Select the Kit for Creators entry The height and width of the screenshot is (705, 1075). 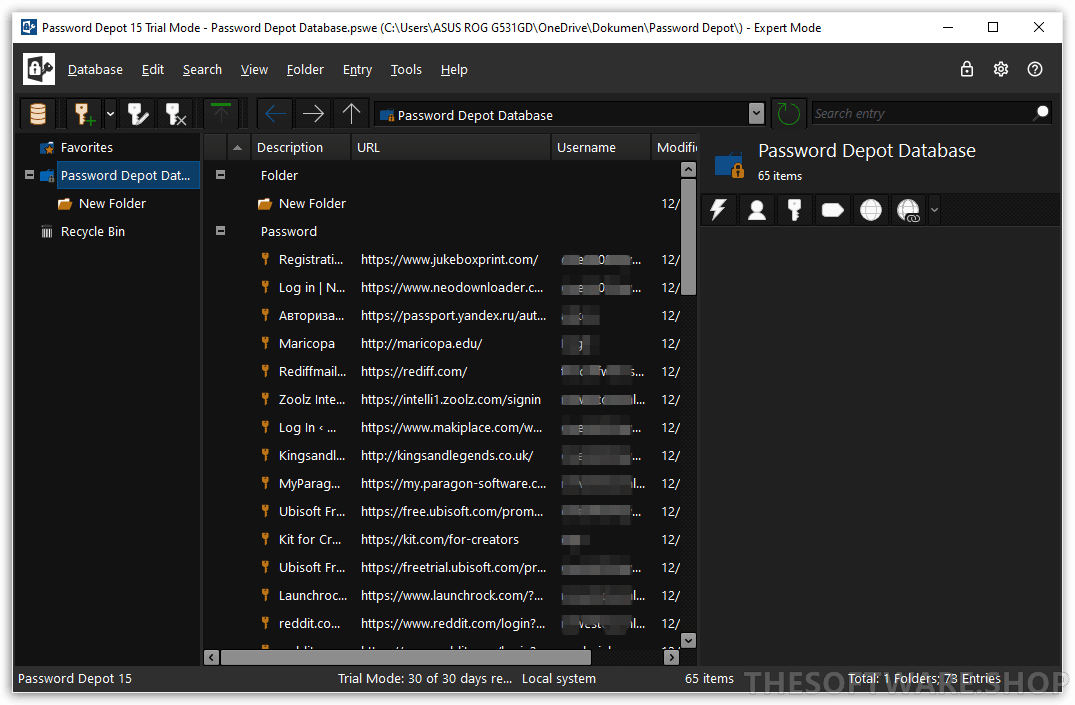pos(442,540)
